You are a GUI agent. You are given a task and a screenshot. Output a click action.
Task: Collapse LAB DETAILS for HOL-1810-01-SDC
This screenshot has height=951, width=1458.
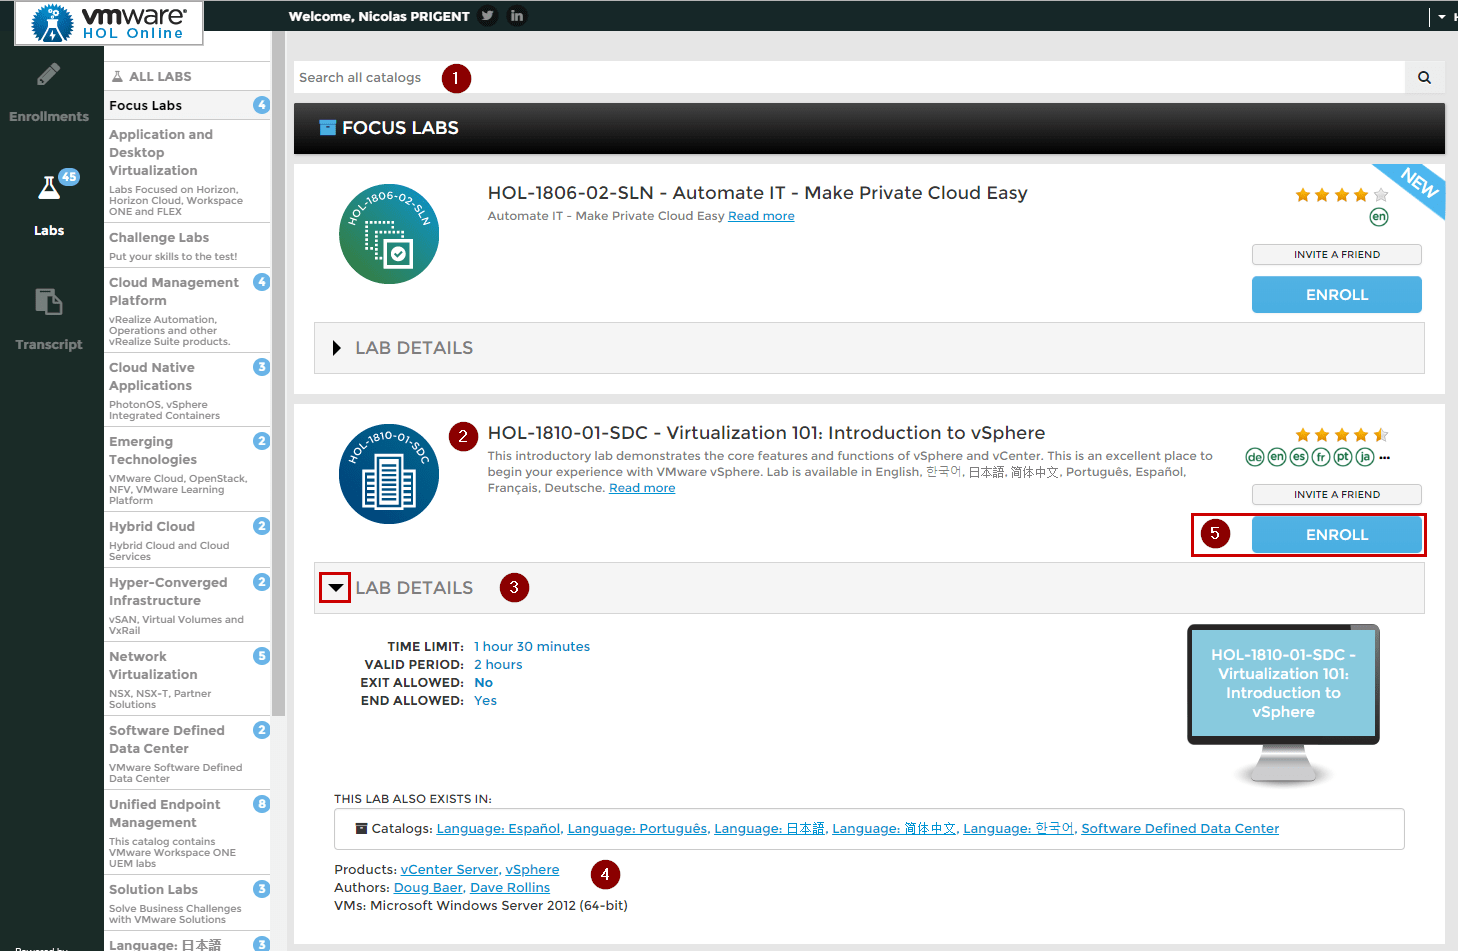click(x=335, y=588)
